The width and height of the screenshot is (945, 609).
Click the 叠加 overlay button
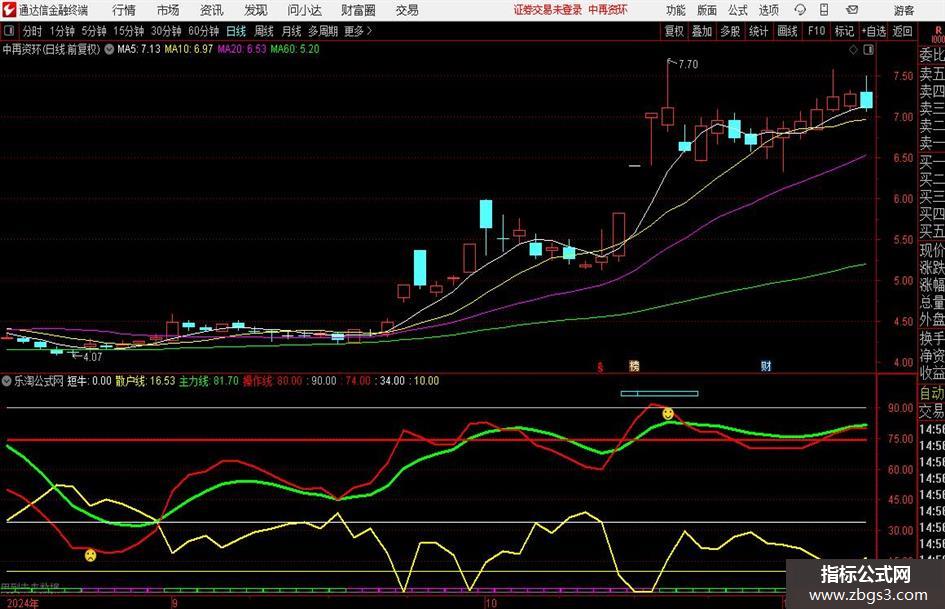(x=702, y=31)
